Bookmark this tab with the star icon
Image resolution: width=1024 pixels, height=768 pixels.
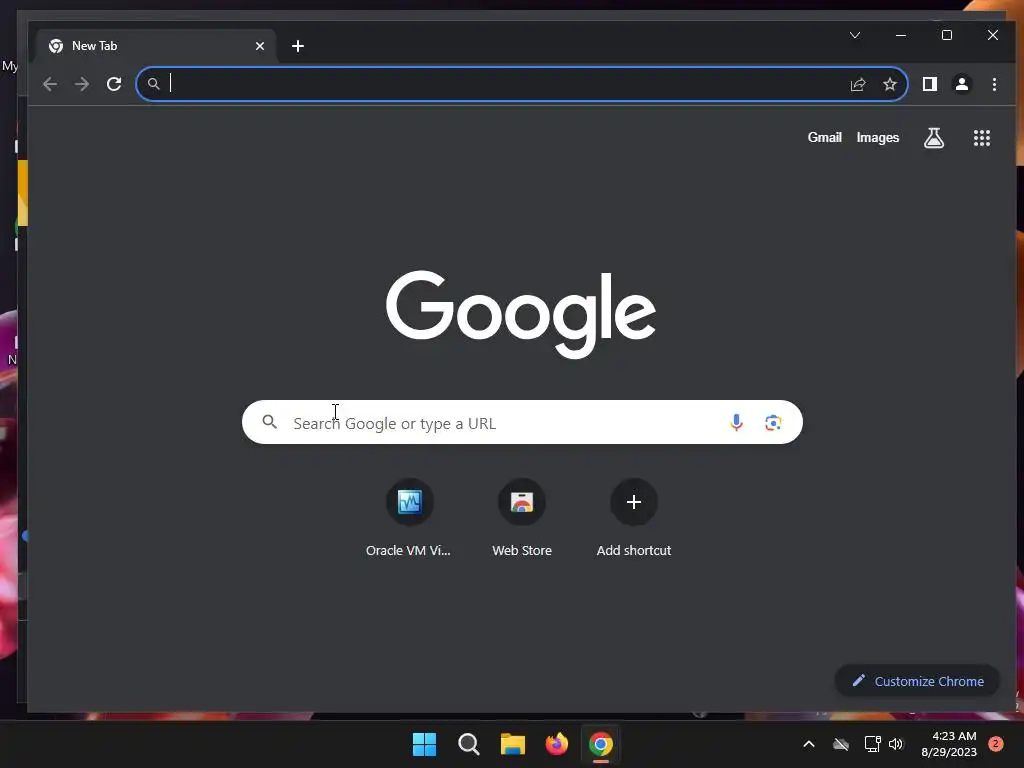tap(889, 84)
